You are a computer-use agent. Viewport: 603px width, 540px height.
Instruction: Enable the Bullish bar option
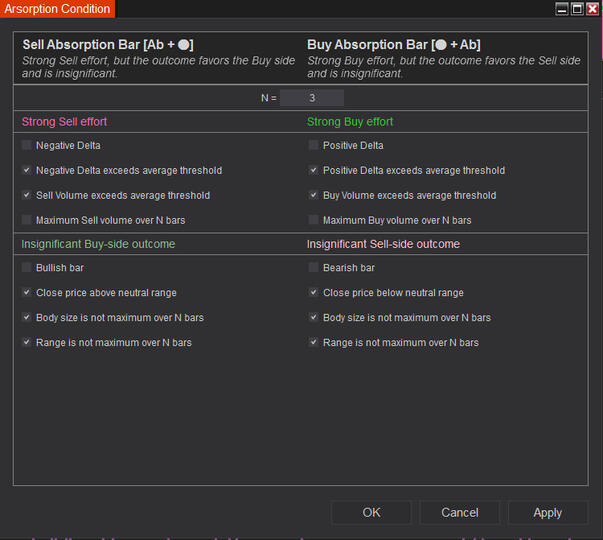pos(27,268)
